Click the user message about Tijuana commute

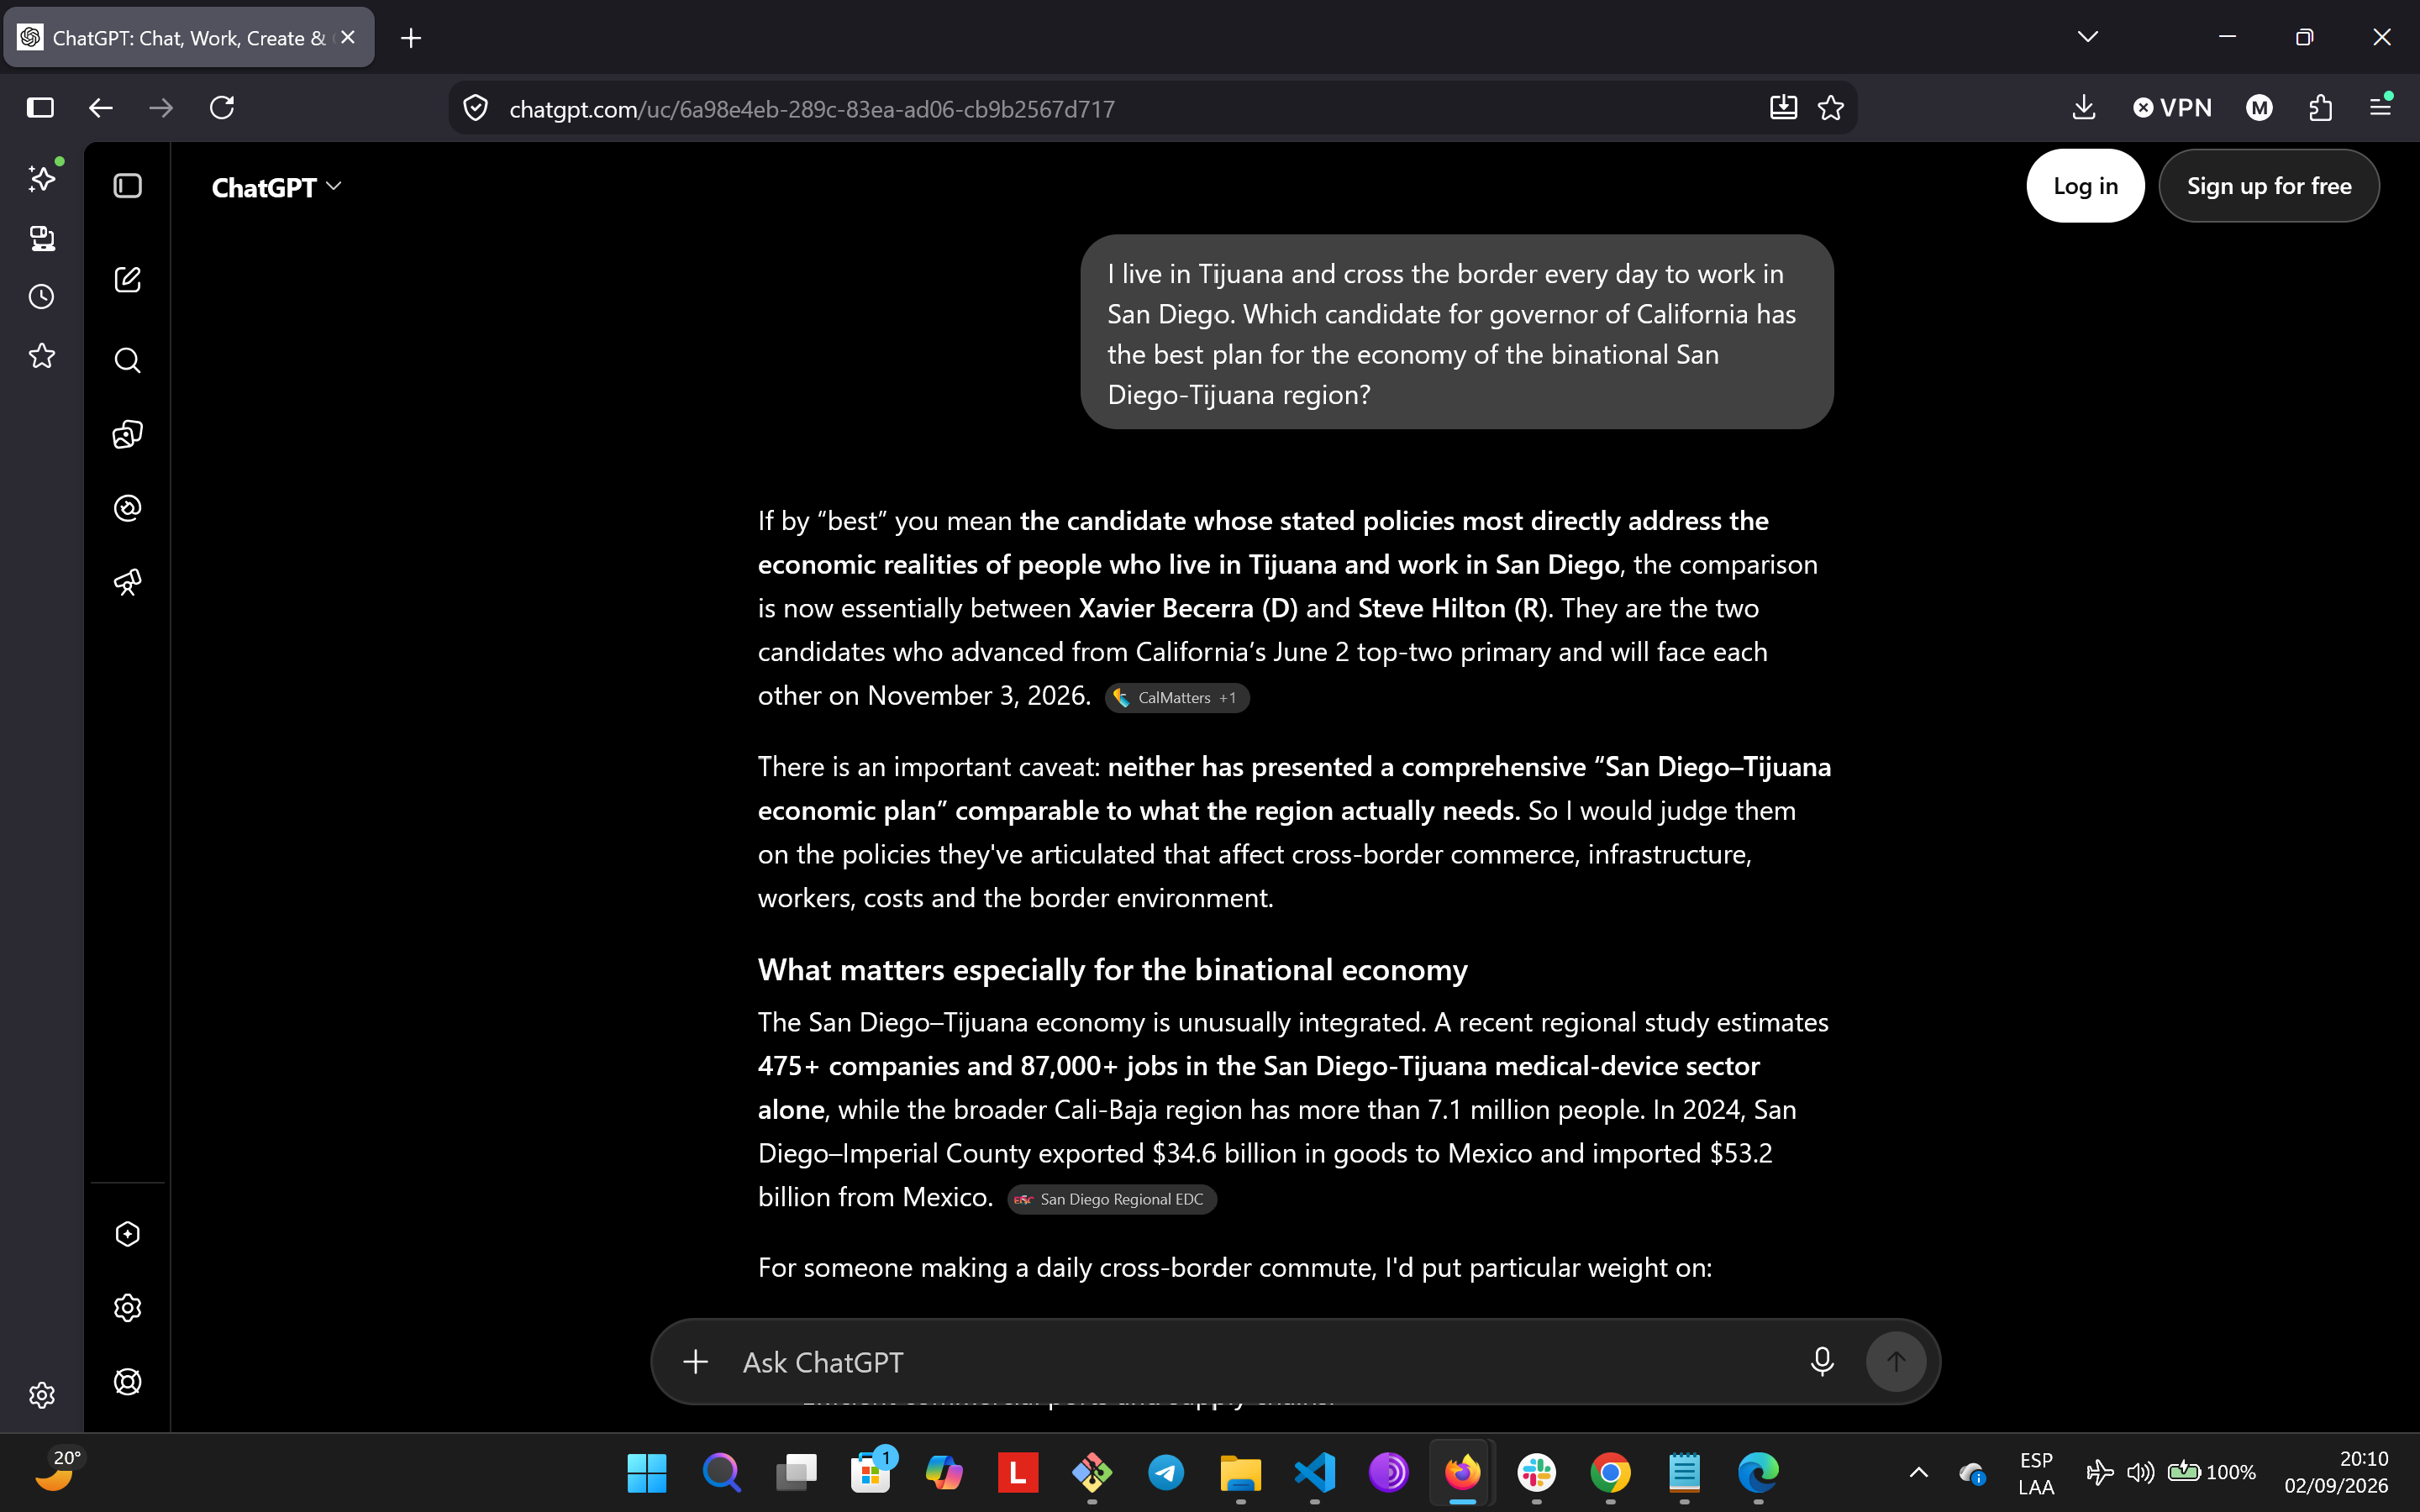coord(1457,333)
